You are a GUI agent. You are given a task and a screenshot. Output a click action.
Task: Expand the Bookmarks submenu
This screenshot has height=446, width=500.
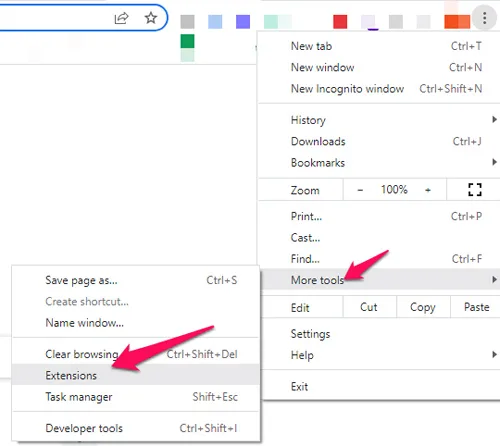point(379,163)
